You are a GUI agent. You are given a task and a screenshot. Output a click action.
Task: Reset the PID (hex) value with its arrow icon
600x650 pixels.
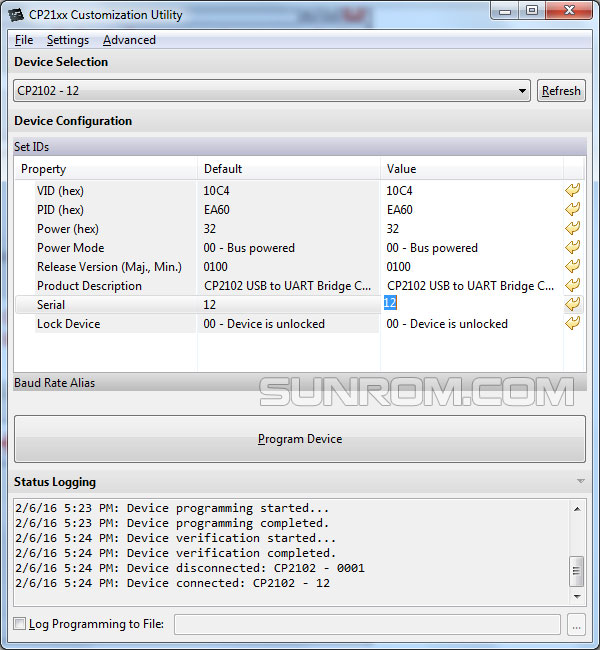[573, 209]
